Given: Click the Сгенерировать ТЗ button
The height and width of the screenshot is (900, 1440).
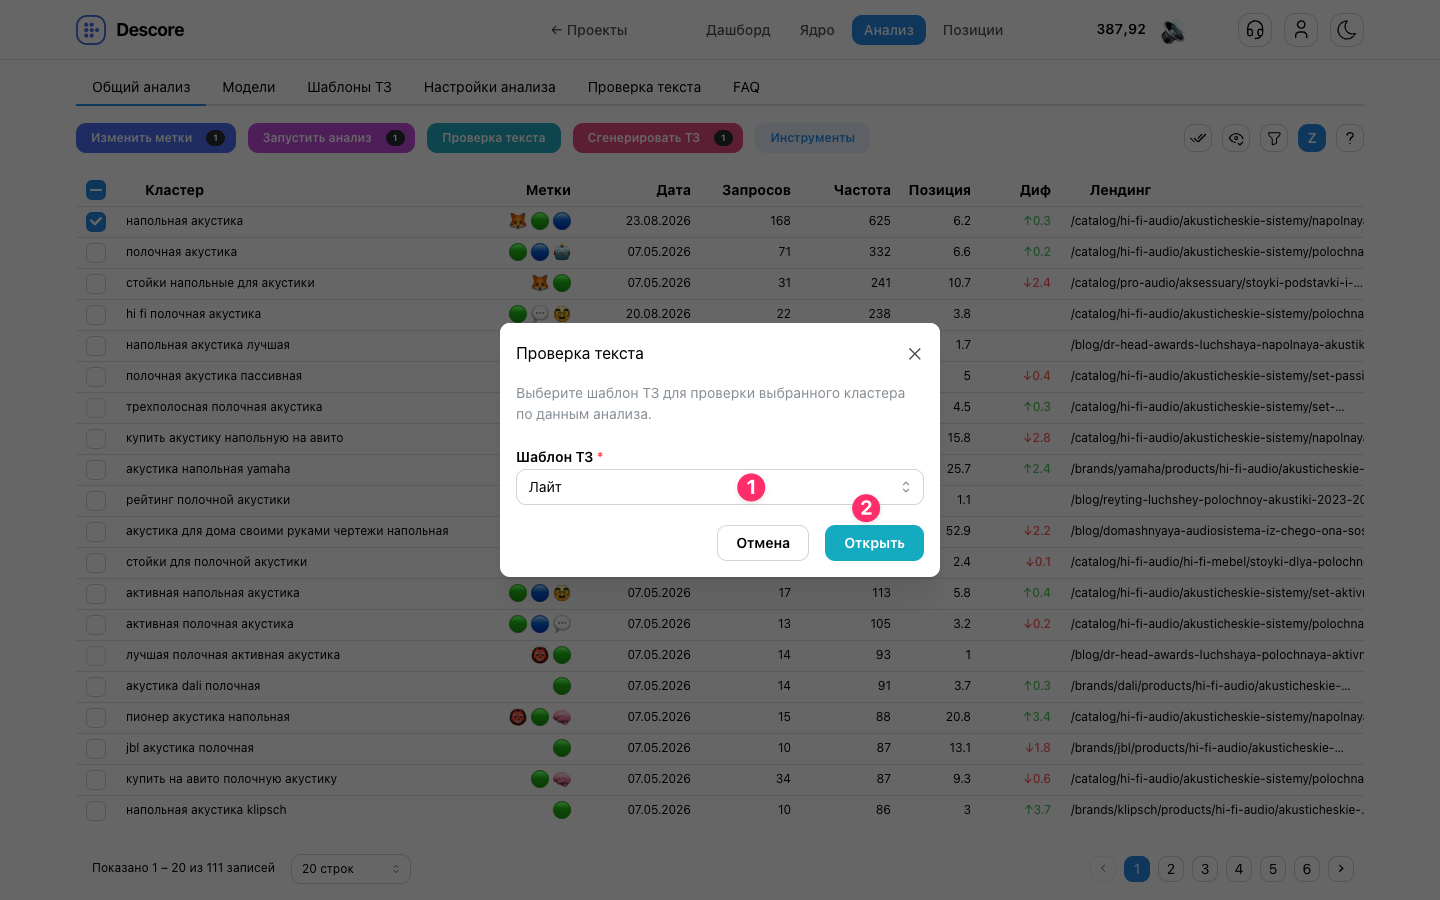Looking at the screenshot, I should [658, 138].
